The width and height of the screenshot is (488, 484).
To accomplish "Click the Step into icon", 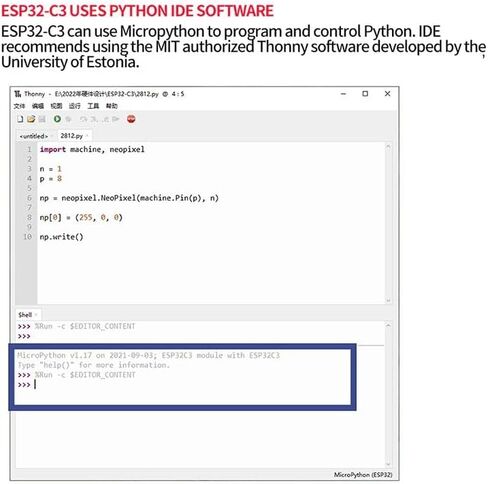I will coord(94,119).
